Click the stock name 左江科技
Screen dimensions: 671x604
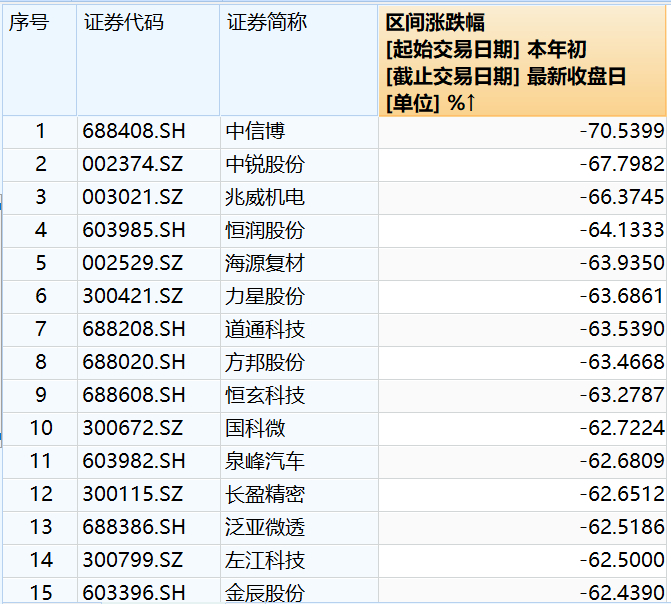[x=265, y=559]
